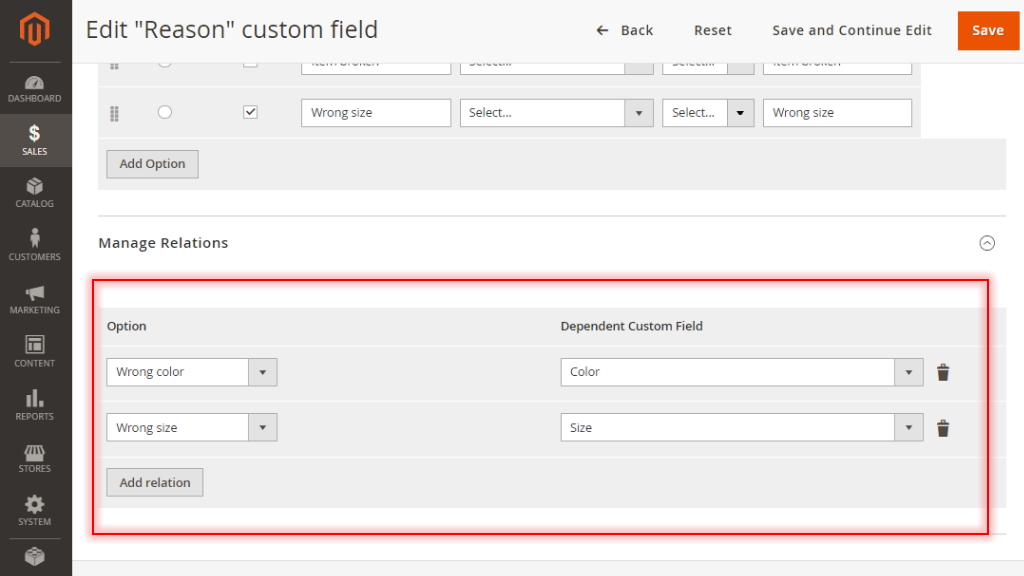Click the Option column header

127,326
